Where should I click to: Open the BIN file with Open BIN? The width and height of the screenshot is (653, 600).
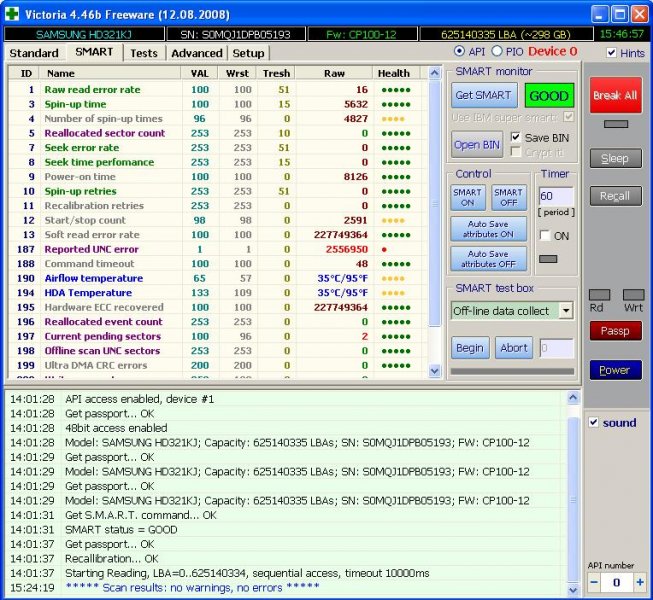coord(477,144)
